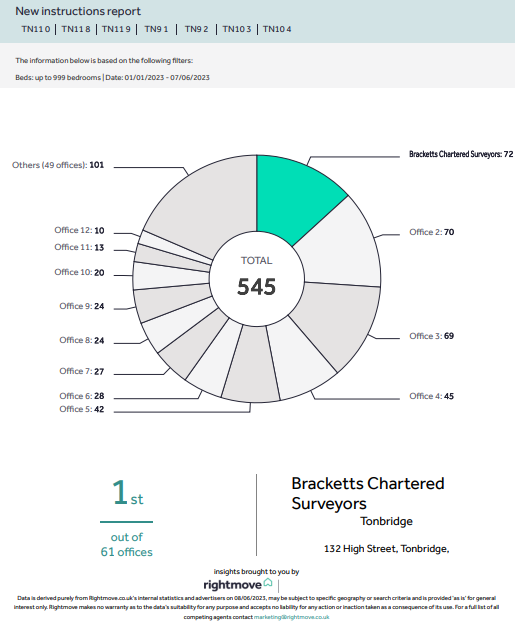The width and height of the screenshot is (515, 632).
Task: Select the TN9 2 postcode tab
Action: (197, 29)
